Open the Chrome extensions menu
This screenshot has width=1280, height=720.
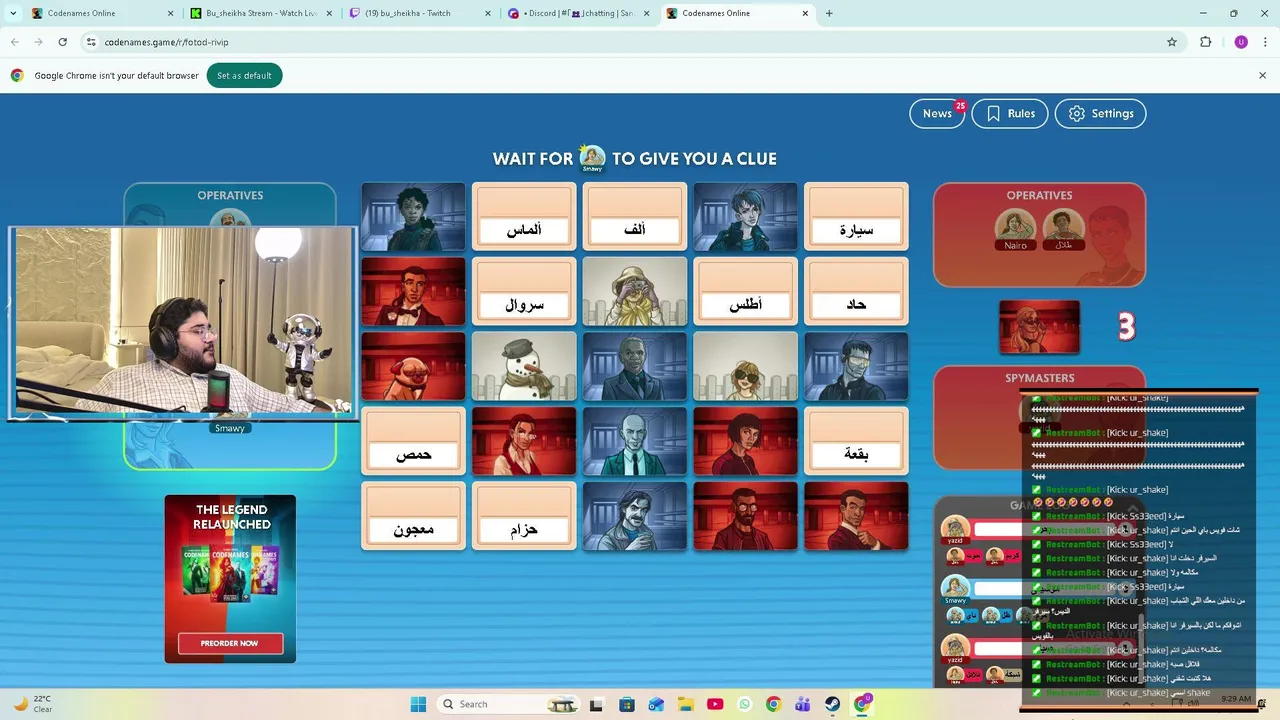[1205, 42]
